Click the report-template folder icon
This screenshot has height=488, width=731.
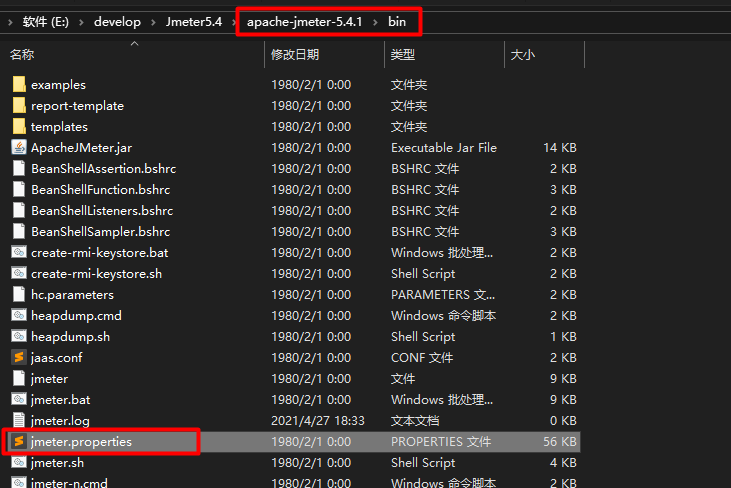click(x=19, y=105)
